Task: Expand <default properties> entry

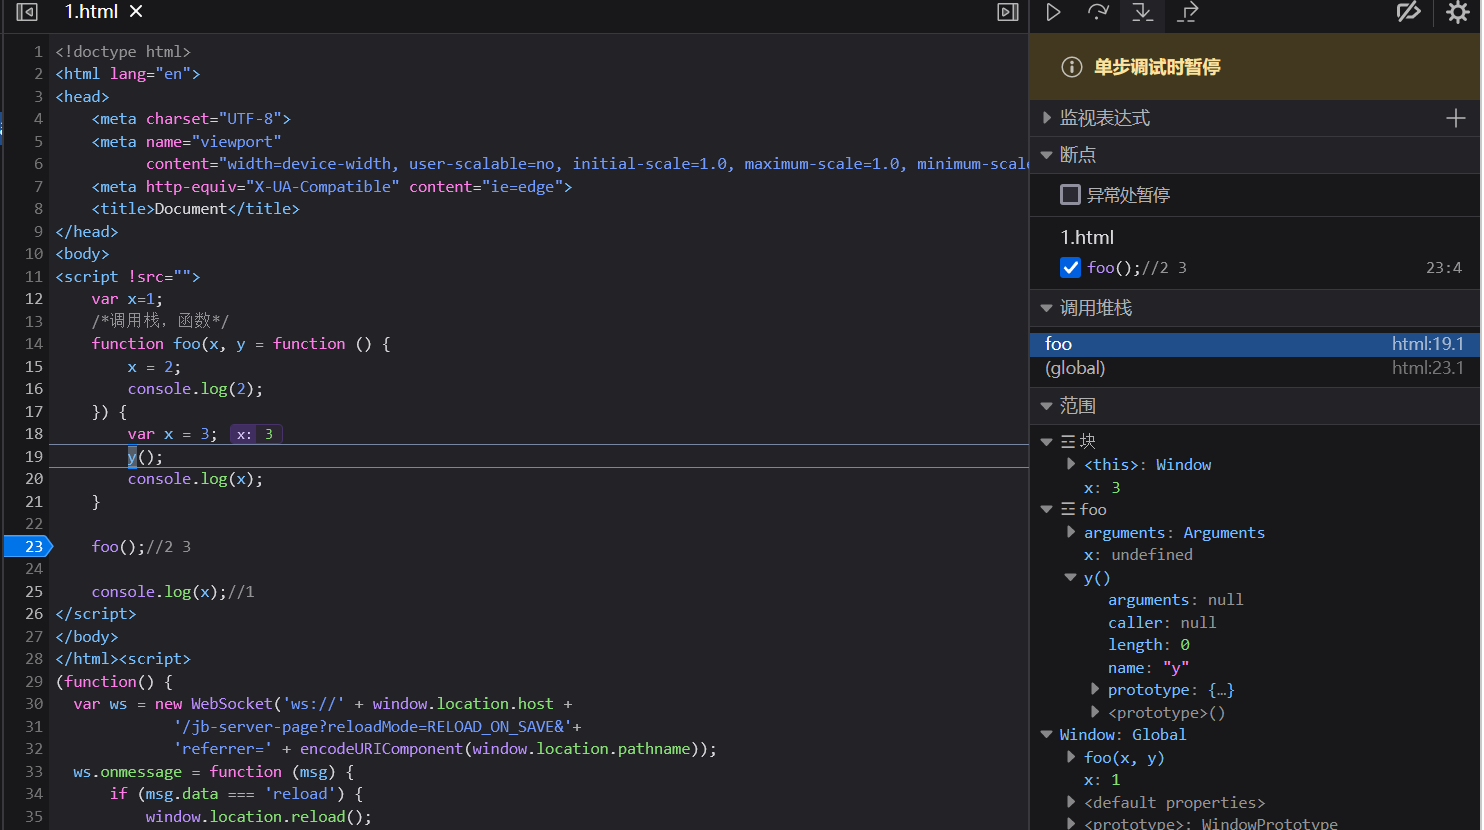Action: click(x=1072, y=803)
